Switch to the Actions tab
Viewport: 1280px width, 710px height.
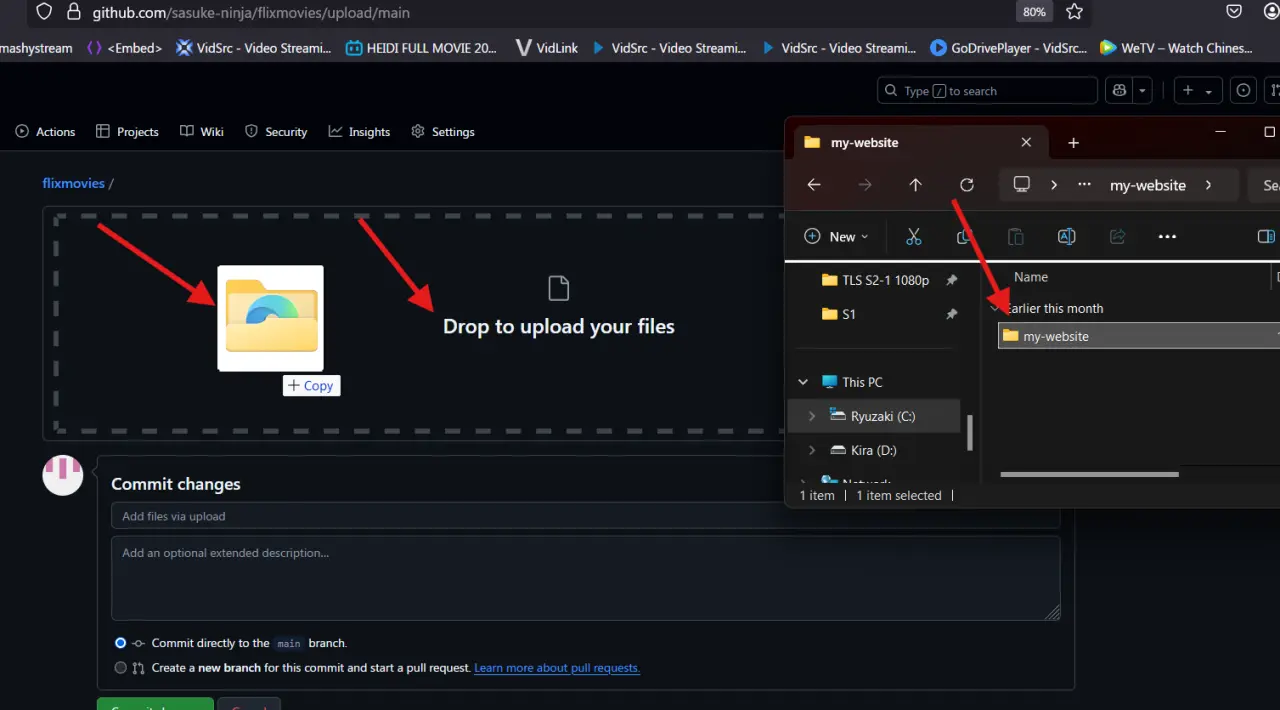click(45, 132)
